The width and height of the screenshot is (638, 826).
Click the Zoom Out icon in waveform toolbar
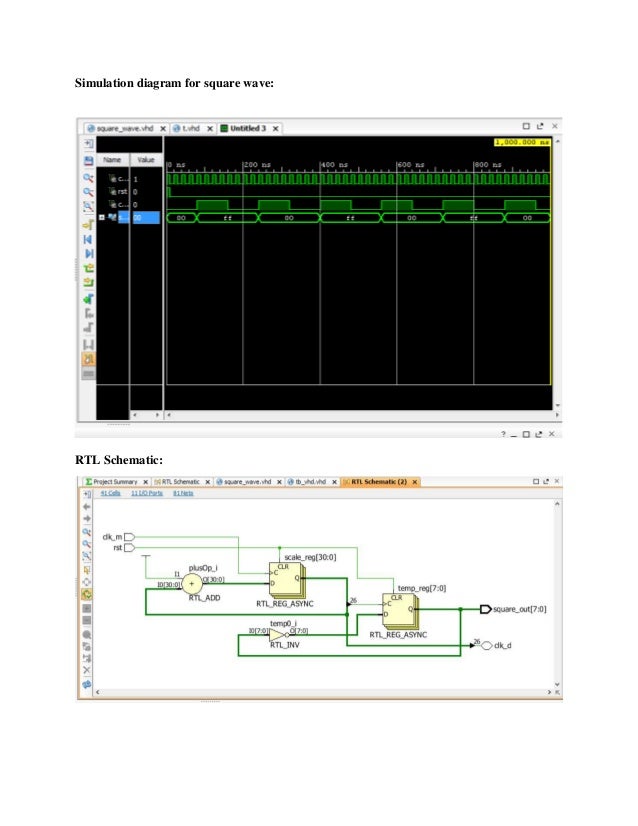[x=89, y=192]
